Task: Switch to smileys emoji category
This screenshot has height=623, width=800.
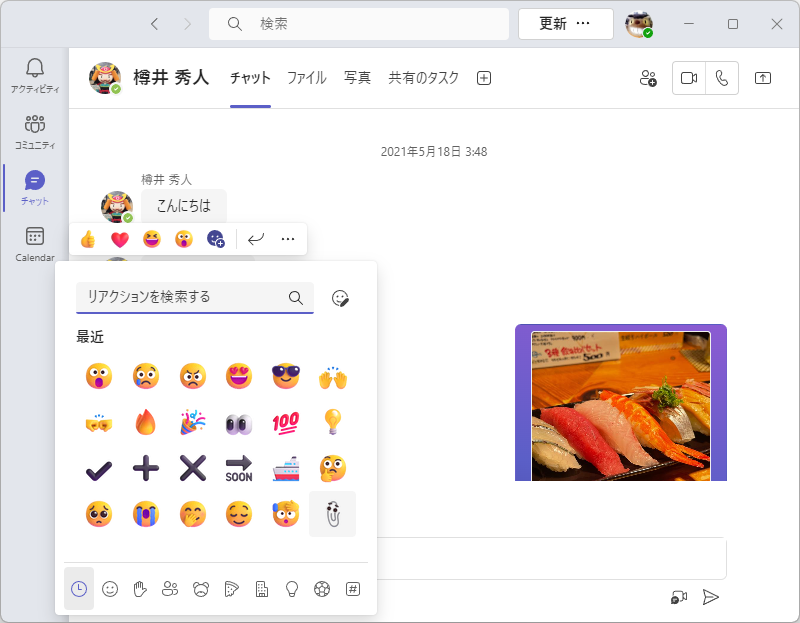Action: tap(110, 588)
